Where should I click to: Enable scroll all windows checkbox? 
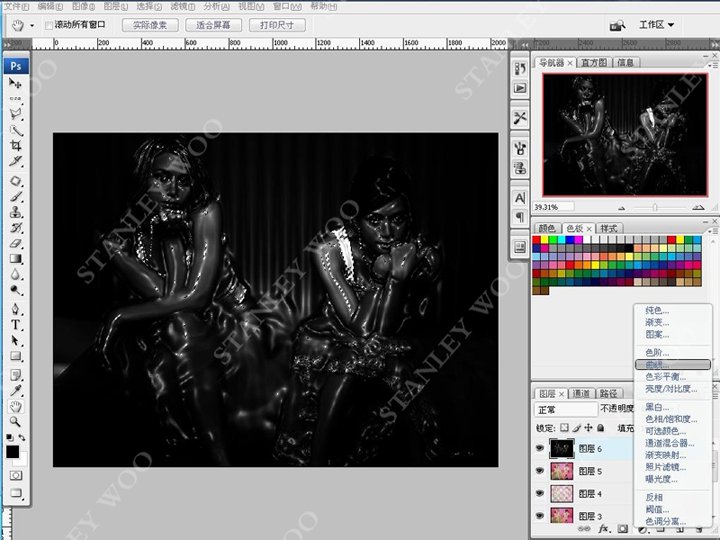(49, 25)
